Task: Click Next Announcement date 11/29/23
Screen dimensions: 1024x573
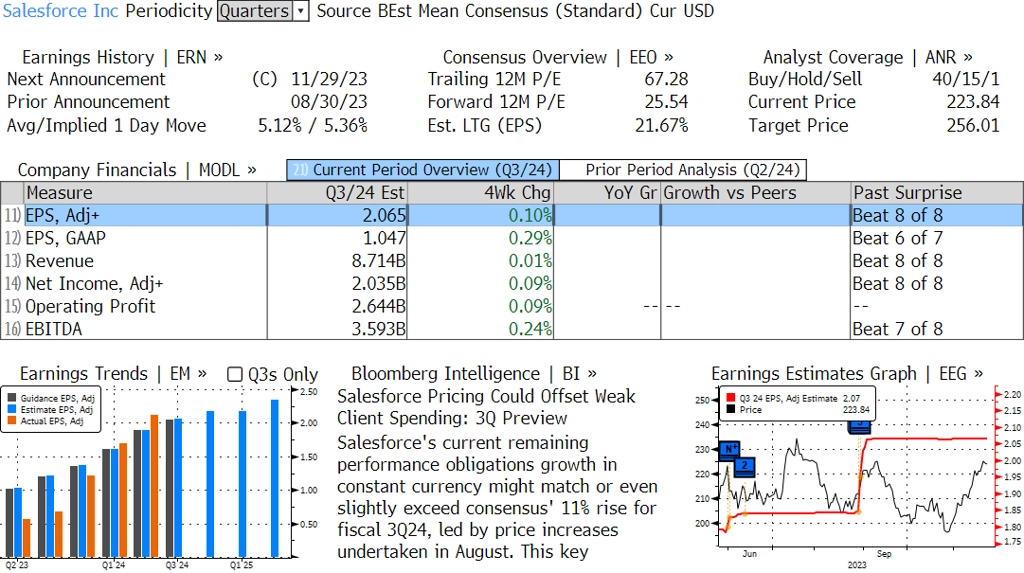Action: [329, 79]
